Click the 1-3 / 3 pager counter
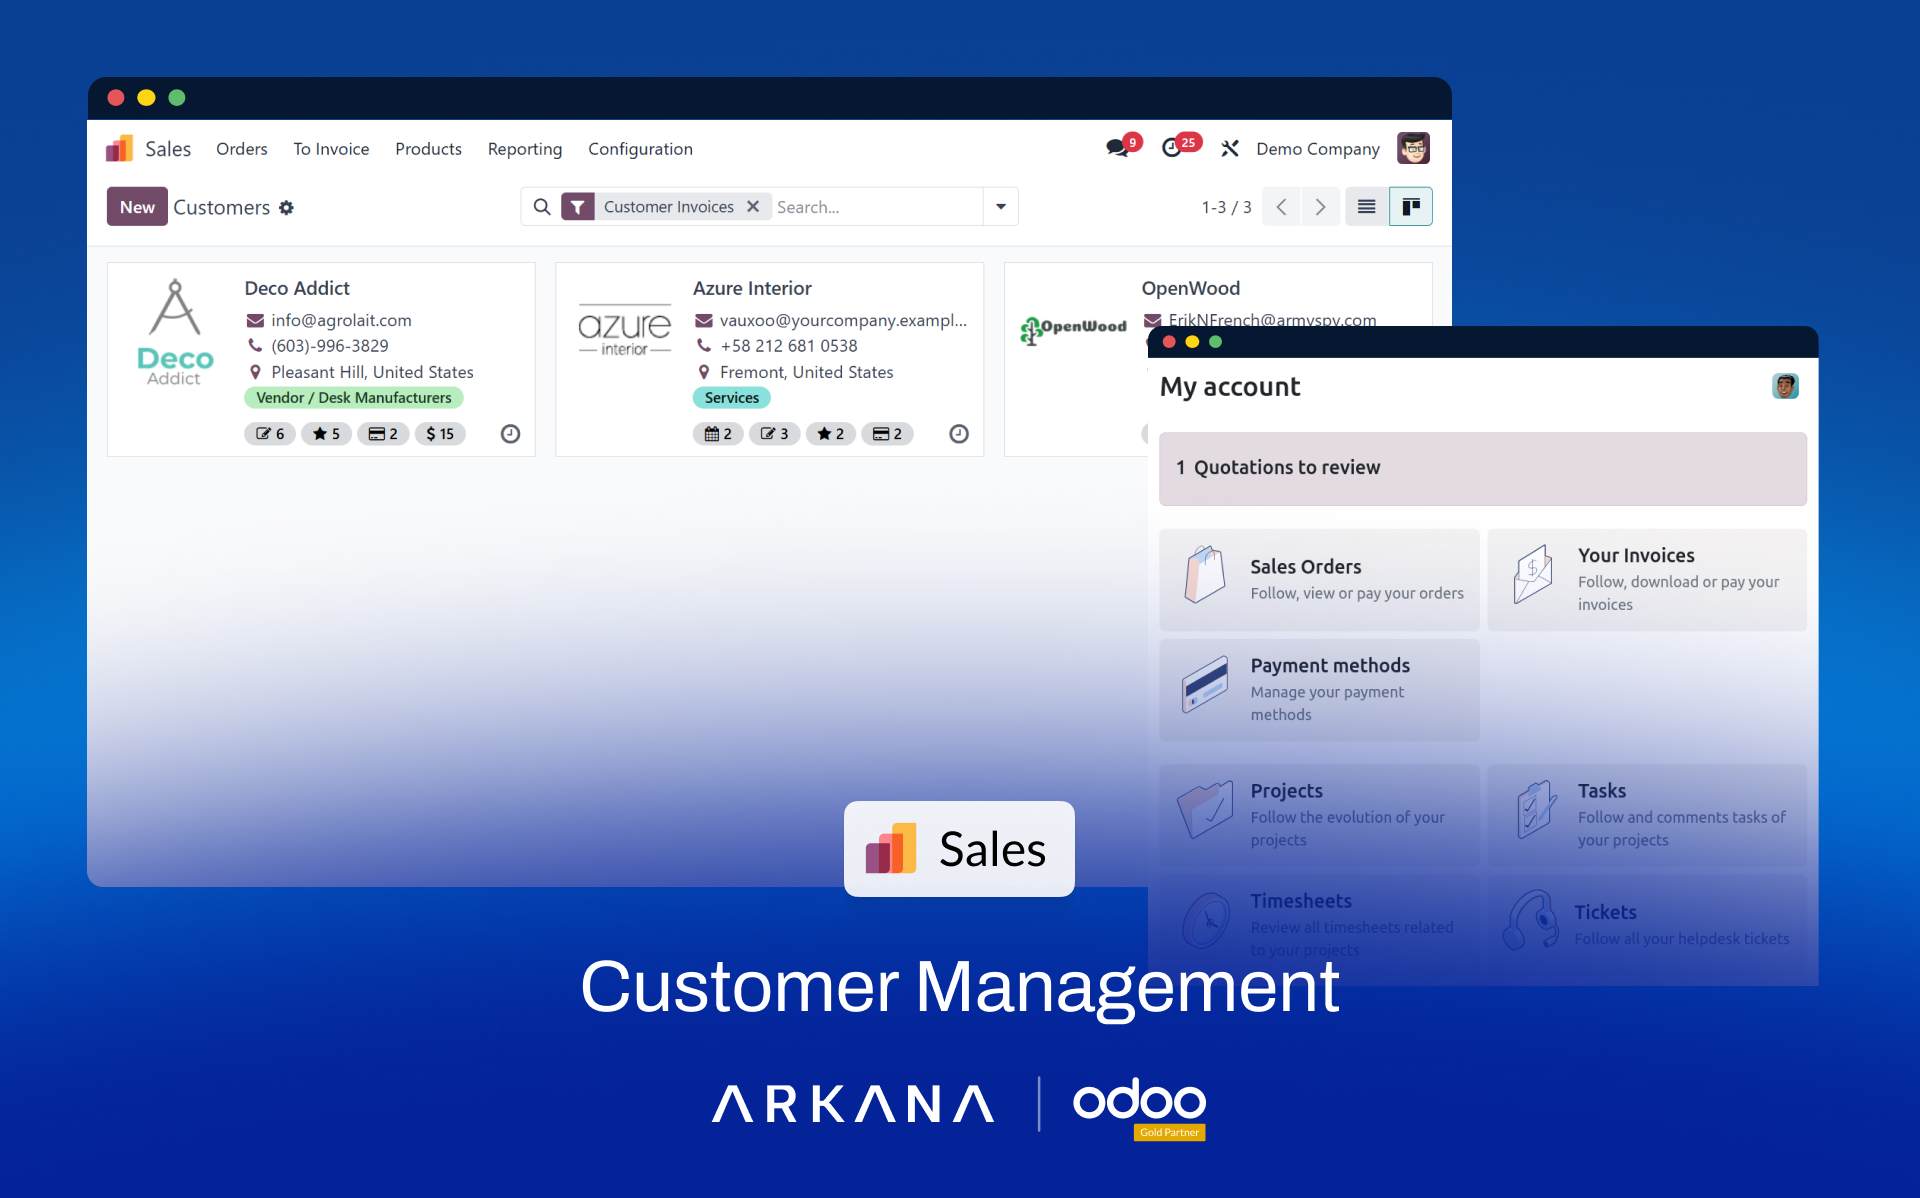This screenshot has height=1198, width=1920. click(1226, 207)
